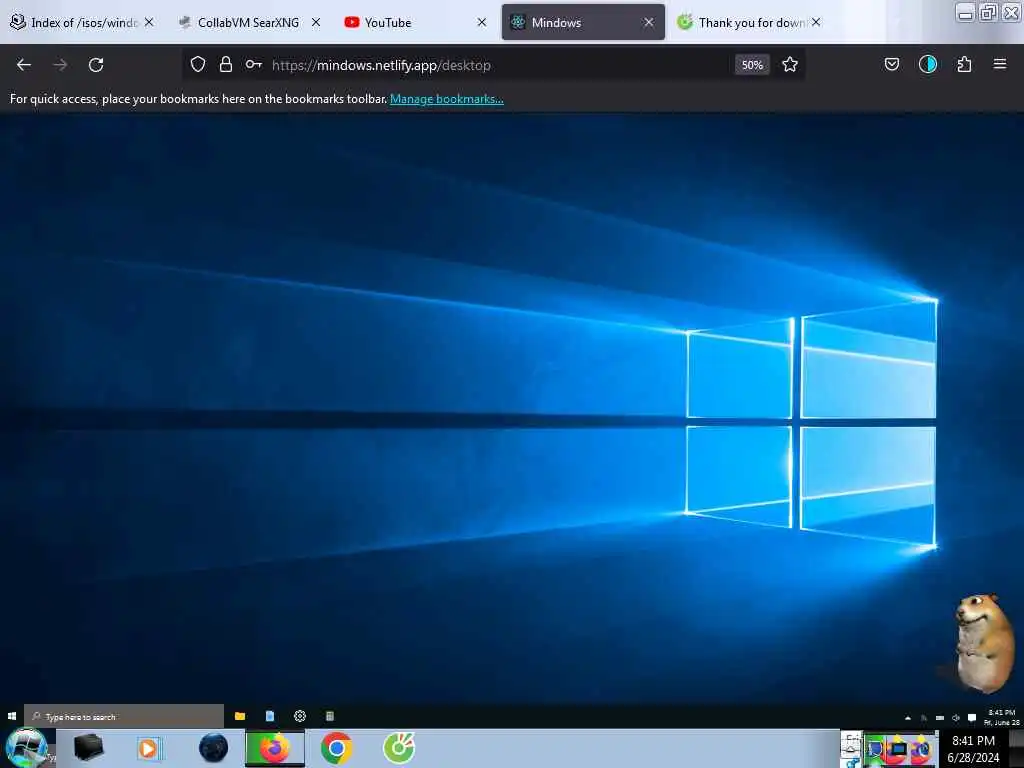Focus the address bar showing mindows.netlify.app/desktop
The width and height of the screenshot is (1024, 768).
(496, 65)
